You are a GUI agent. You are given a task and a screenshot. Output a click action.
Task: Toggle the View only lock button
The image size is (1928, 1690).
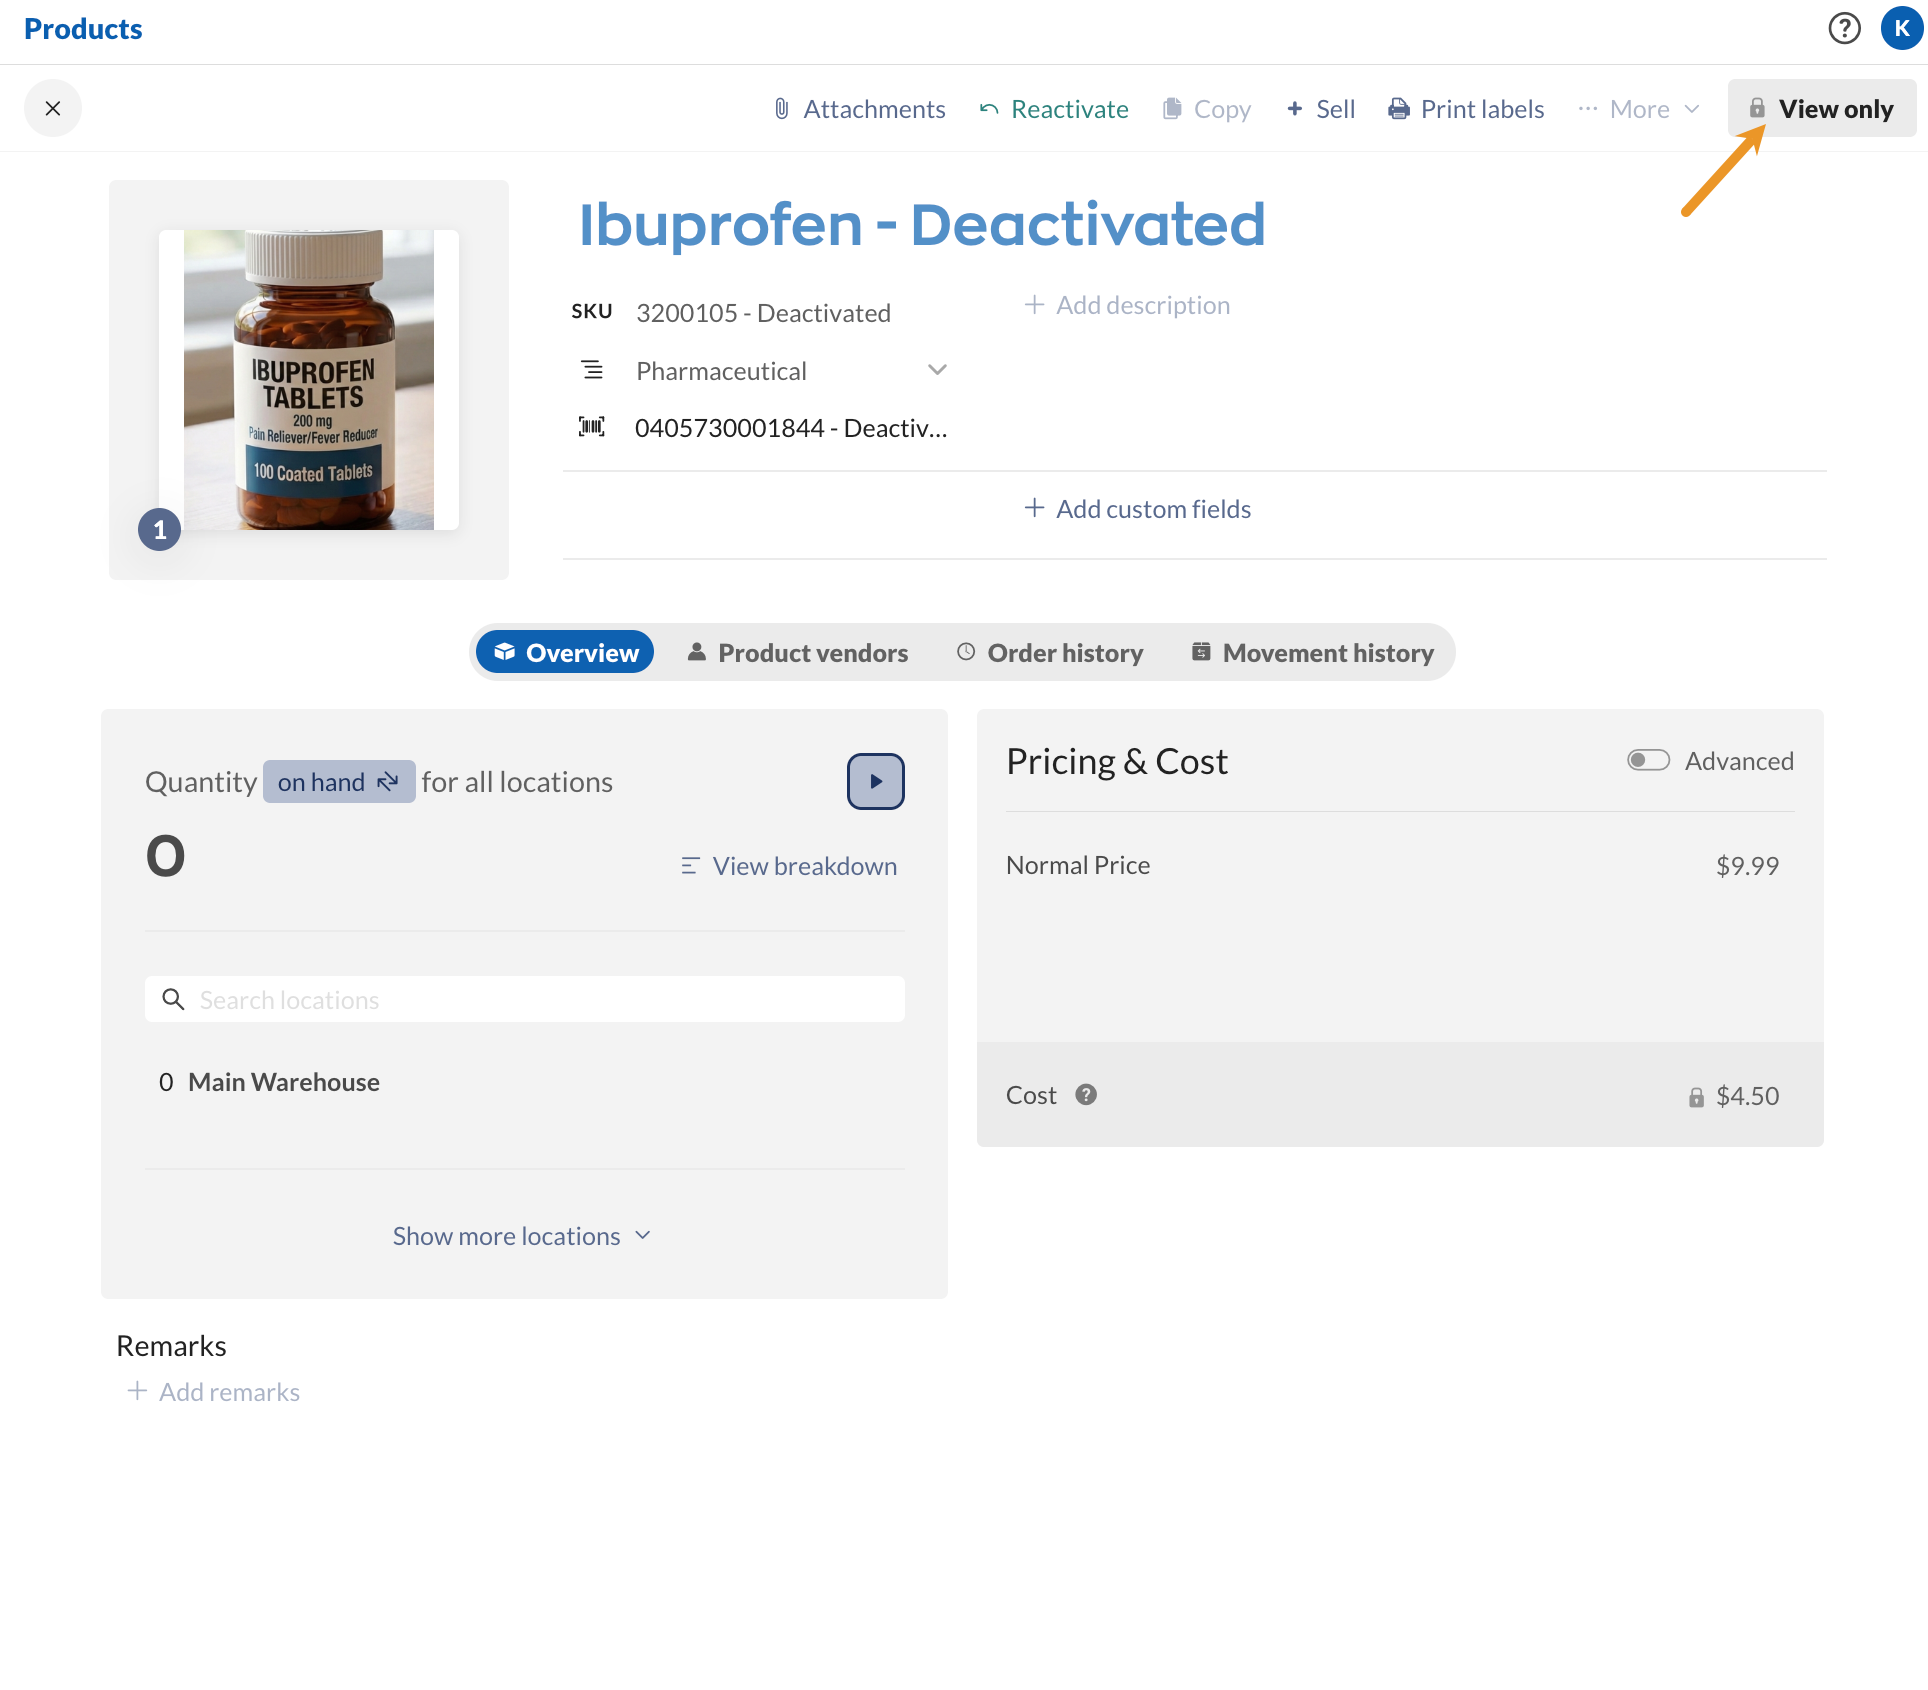coord(1821,109)
